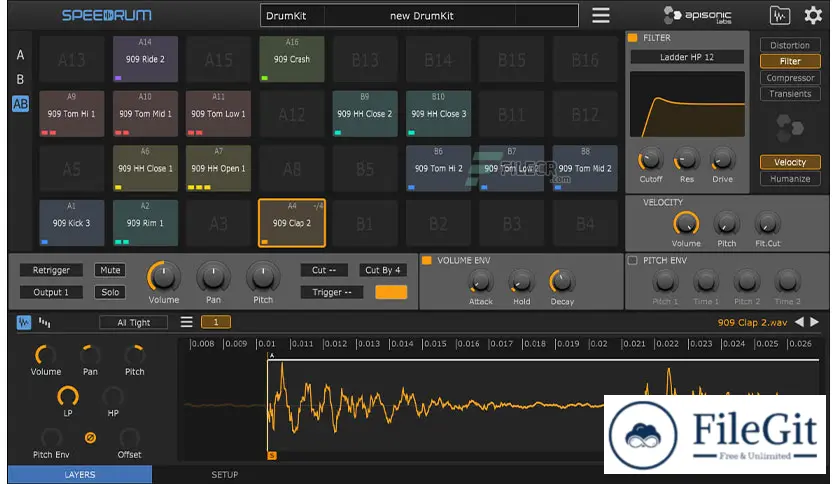Open the Filter effect tab
The width and height of the screenshot is (836, 484).
(x=790, y=61)
